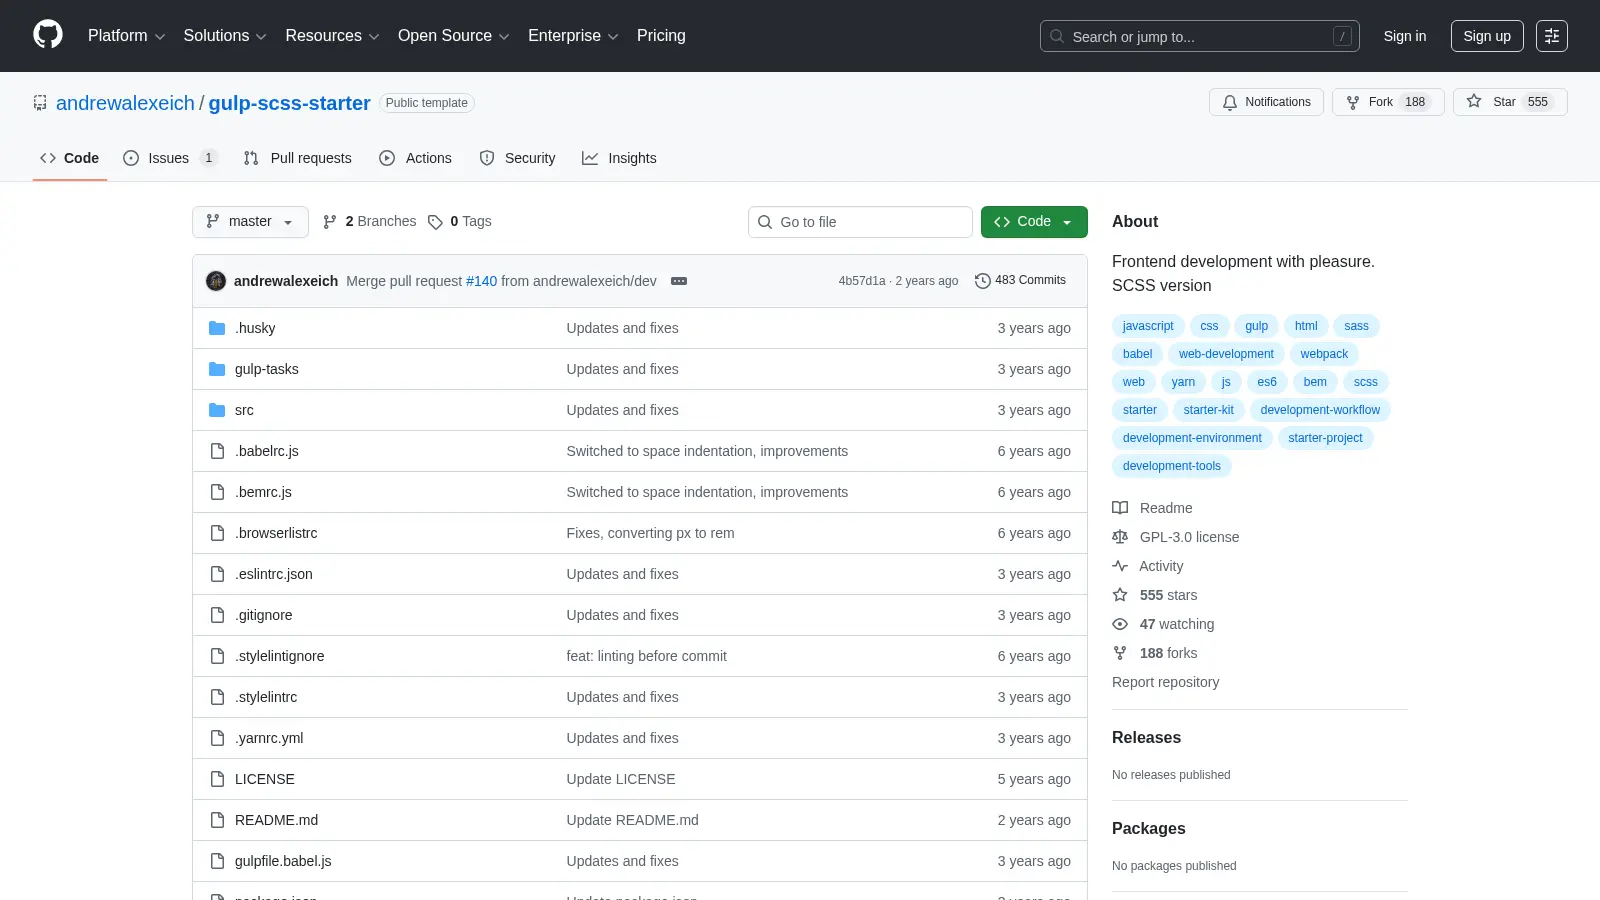Click the GitHub logo icon
This screenshot has height=900, width=1600.
[x=48, y=35]
